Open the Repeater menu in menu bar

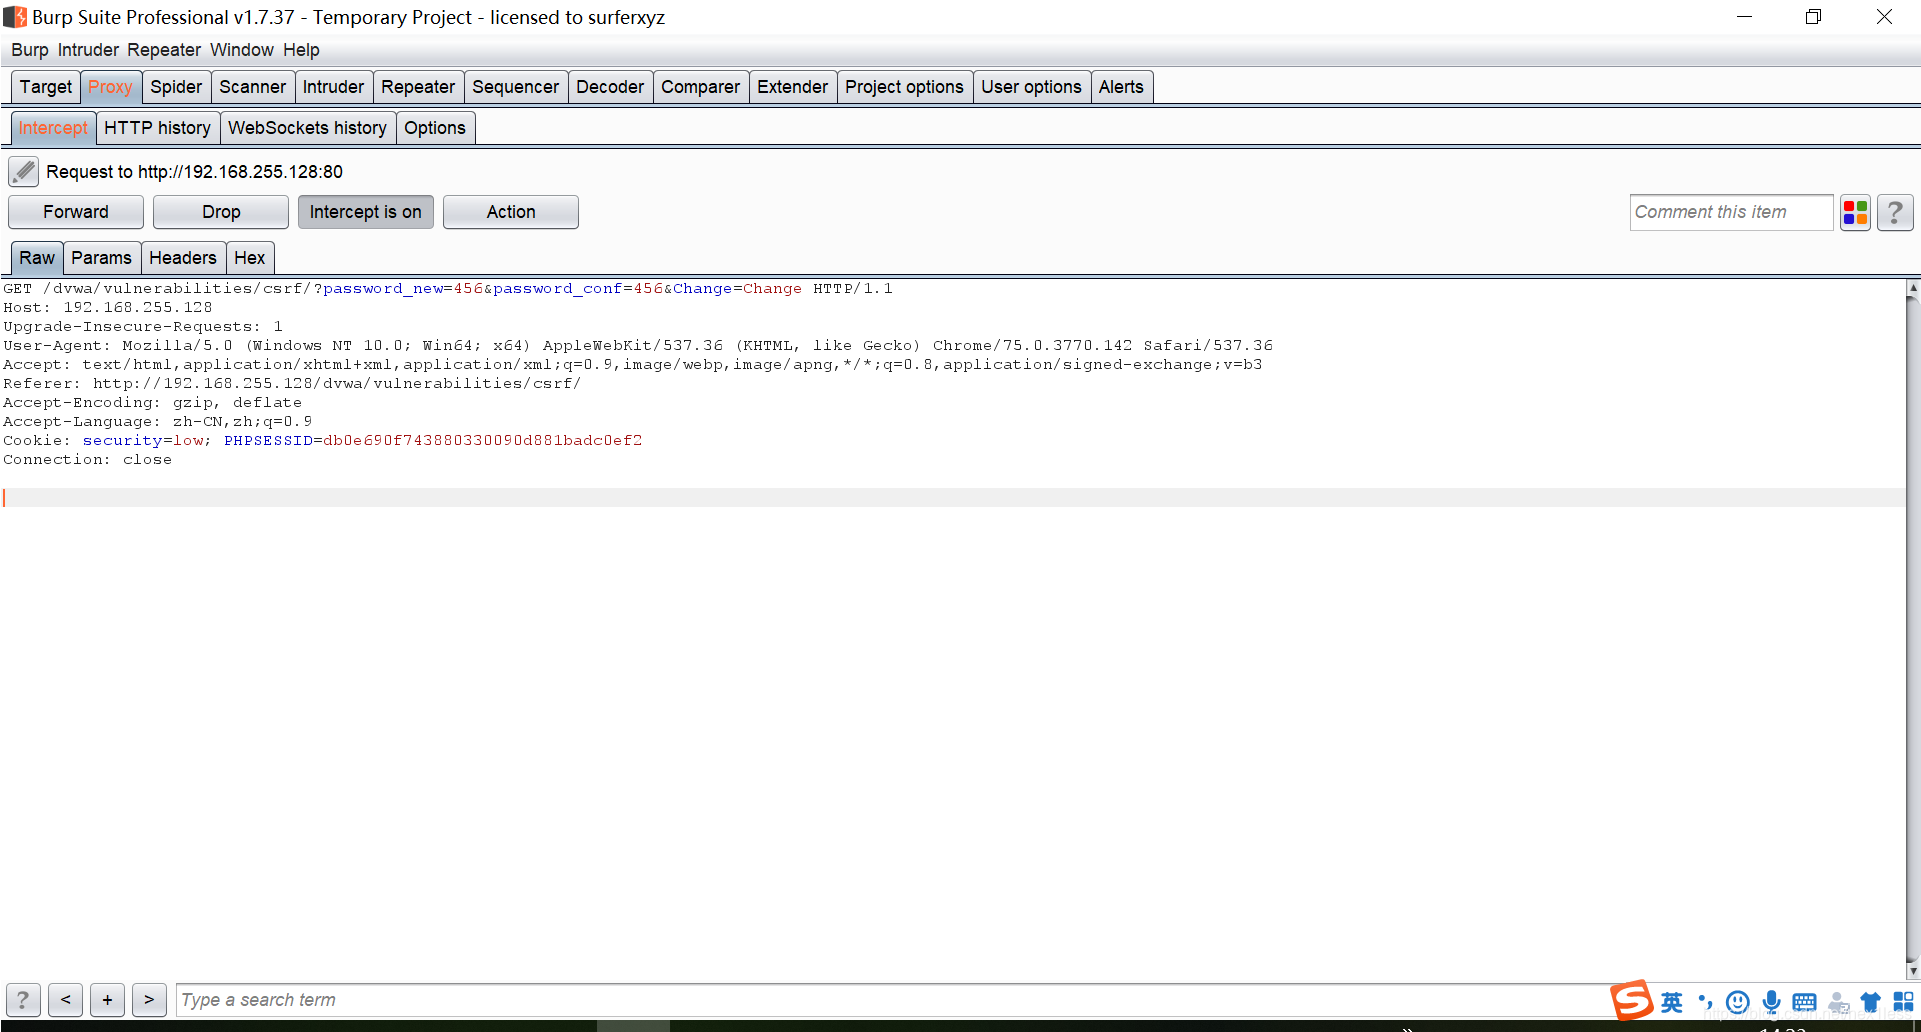click(164, 50)
